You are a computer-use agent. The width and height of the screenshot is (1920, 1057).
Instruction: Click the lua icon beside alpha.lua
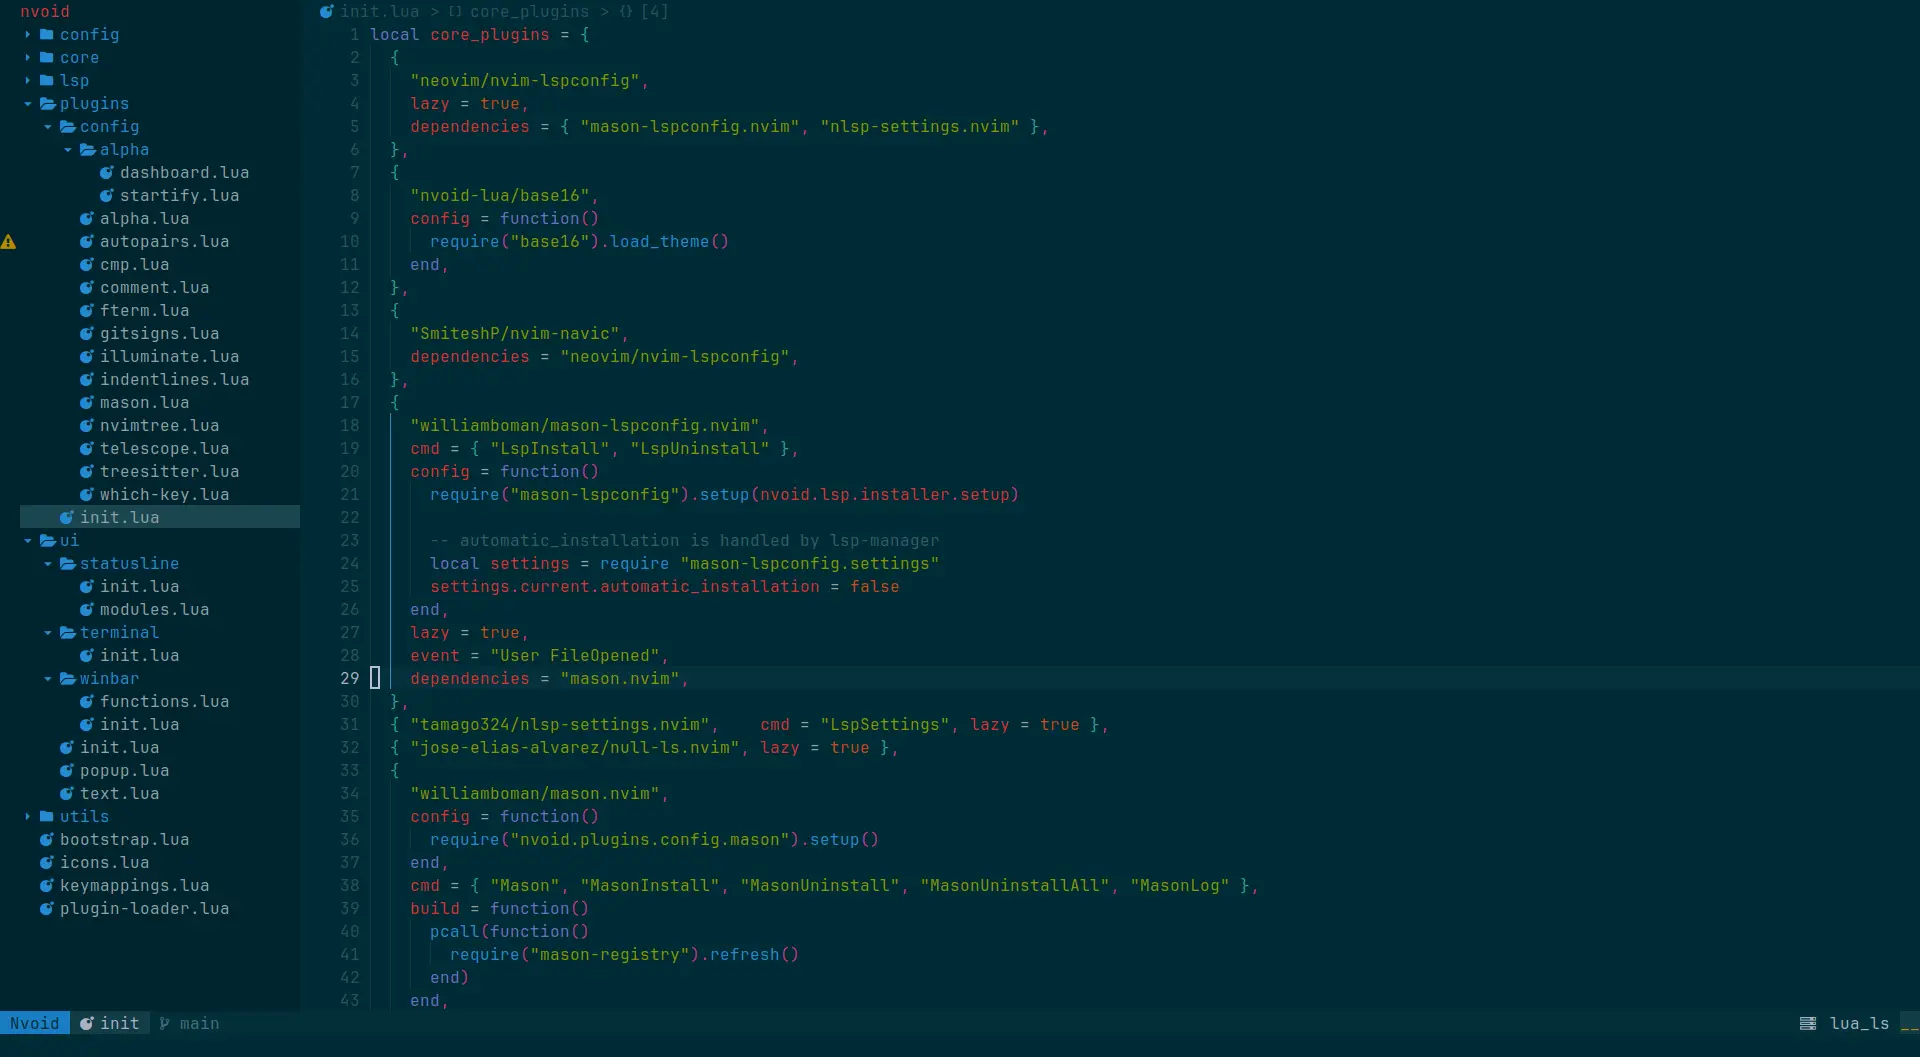pos(87,219)
